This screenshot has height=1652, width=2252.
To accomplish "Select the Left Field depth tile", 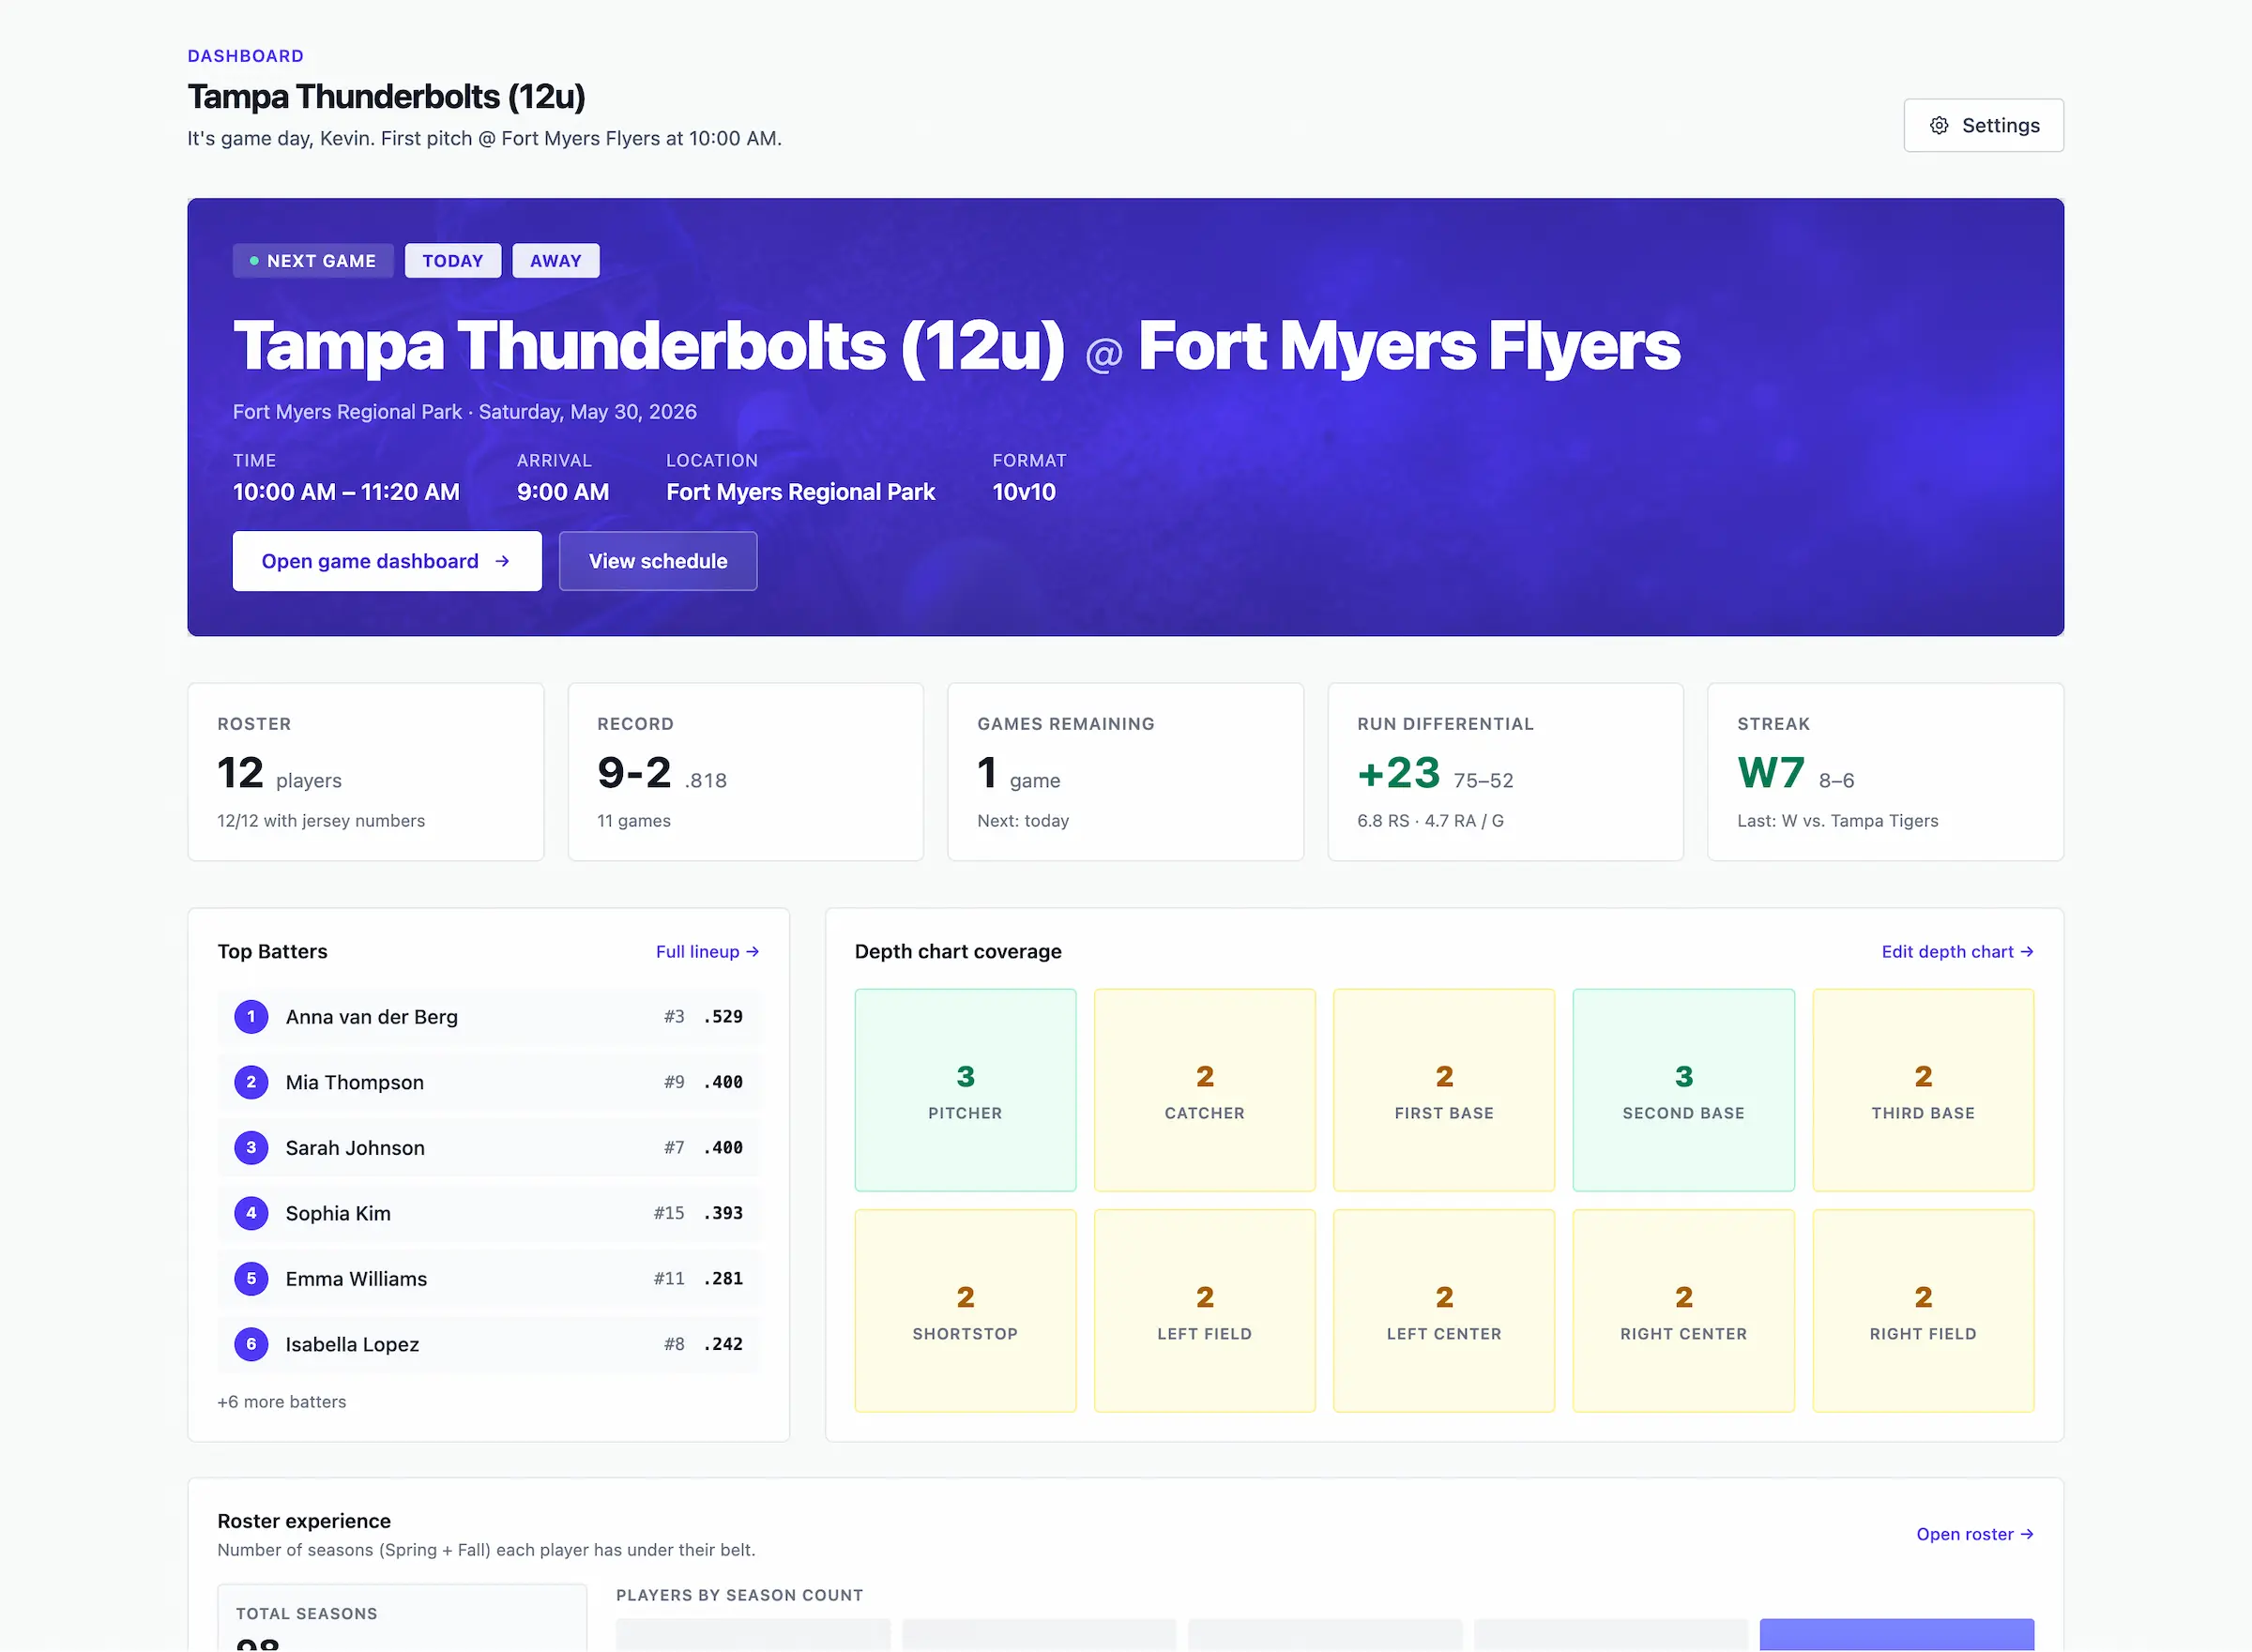I will click(x=1204, y=1311).
